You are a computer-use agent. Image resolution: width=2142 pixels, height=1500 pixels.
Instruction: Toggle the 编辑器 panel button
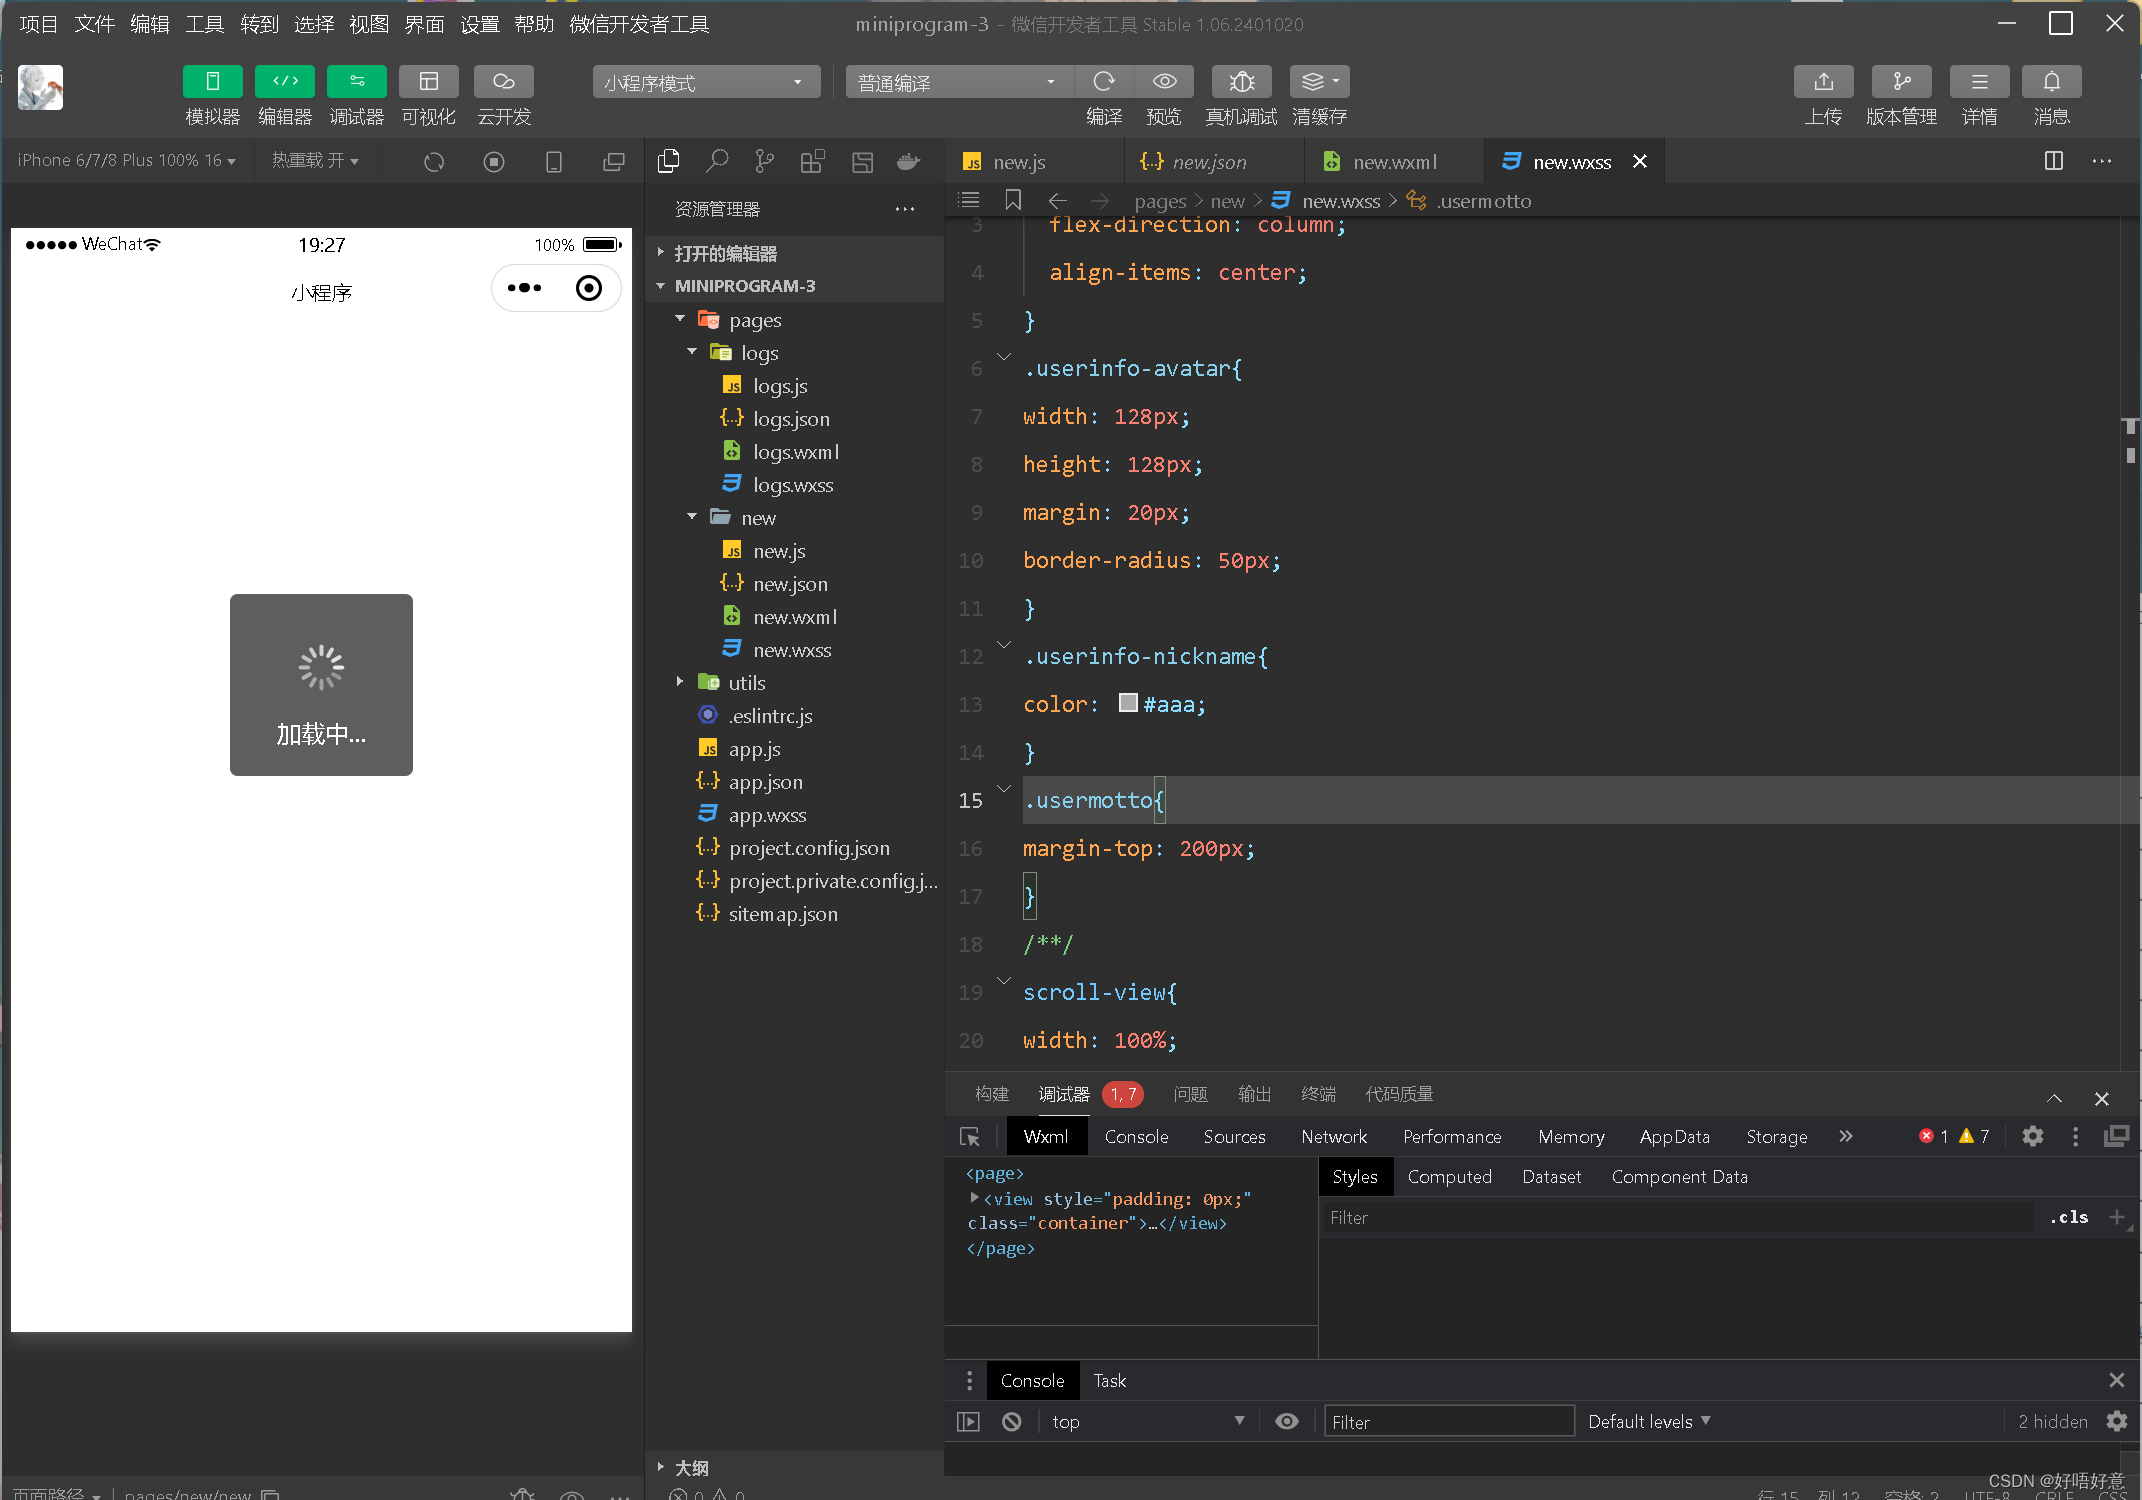pos(284,82)
